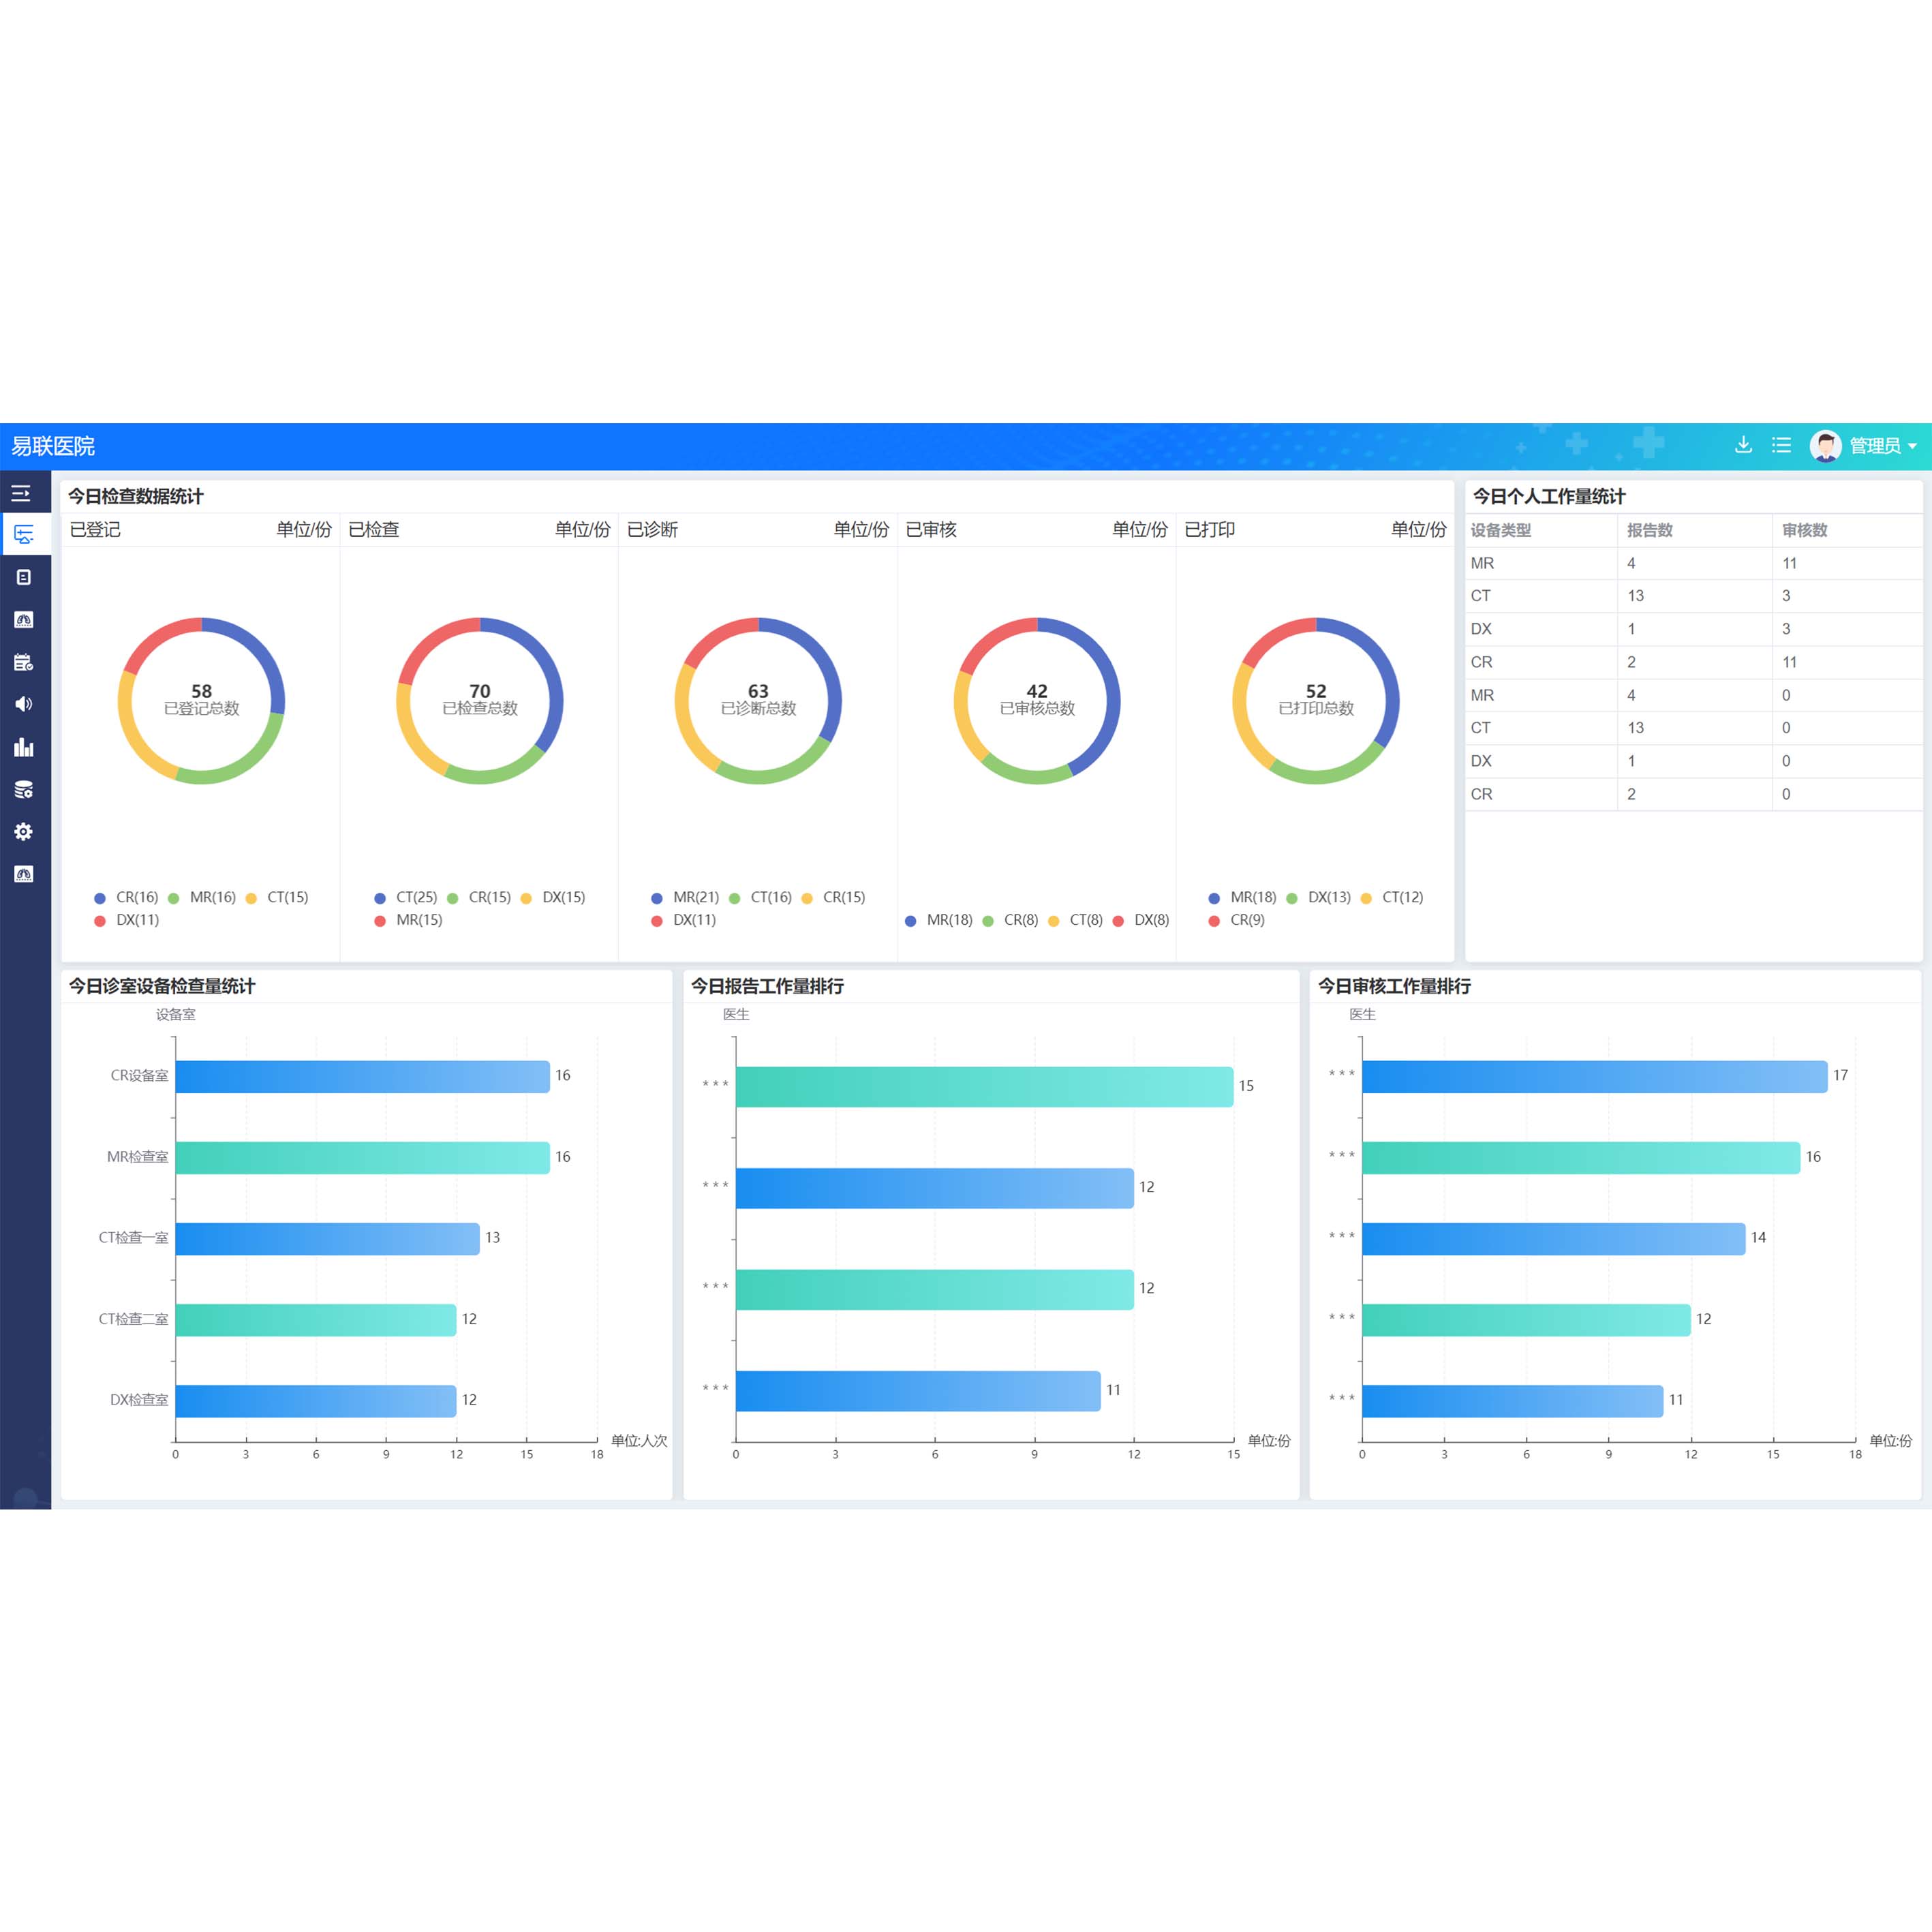The image size is (1932, 1932).
Task: Open the bar chart statistics sidebar icon
Action: point(24,747)
